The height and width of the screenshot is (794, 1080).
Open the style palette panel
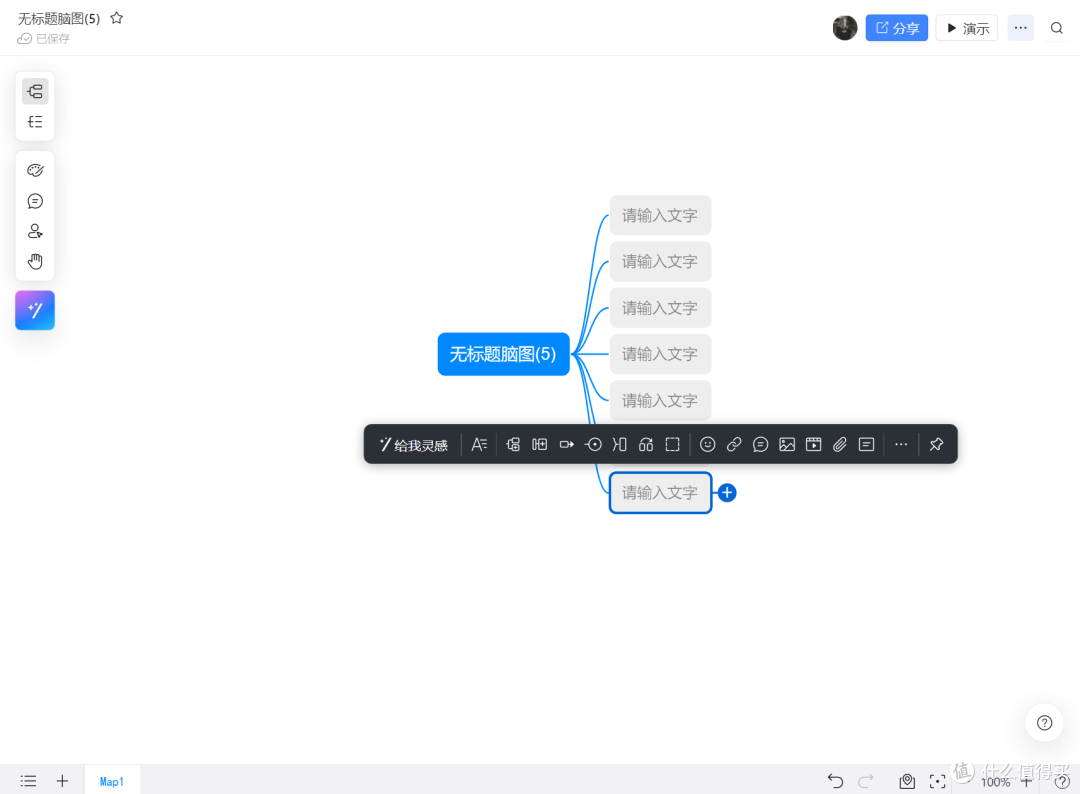pos(35,171)
